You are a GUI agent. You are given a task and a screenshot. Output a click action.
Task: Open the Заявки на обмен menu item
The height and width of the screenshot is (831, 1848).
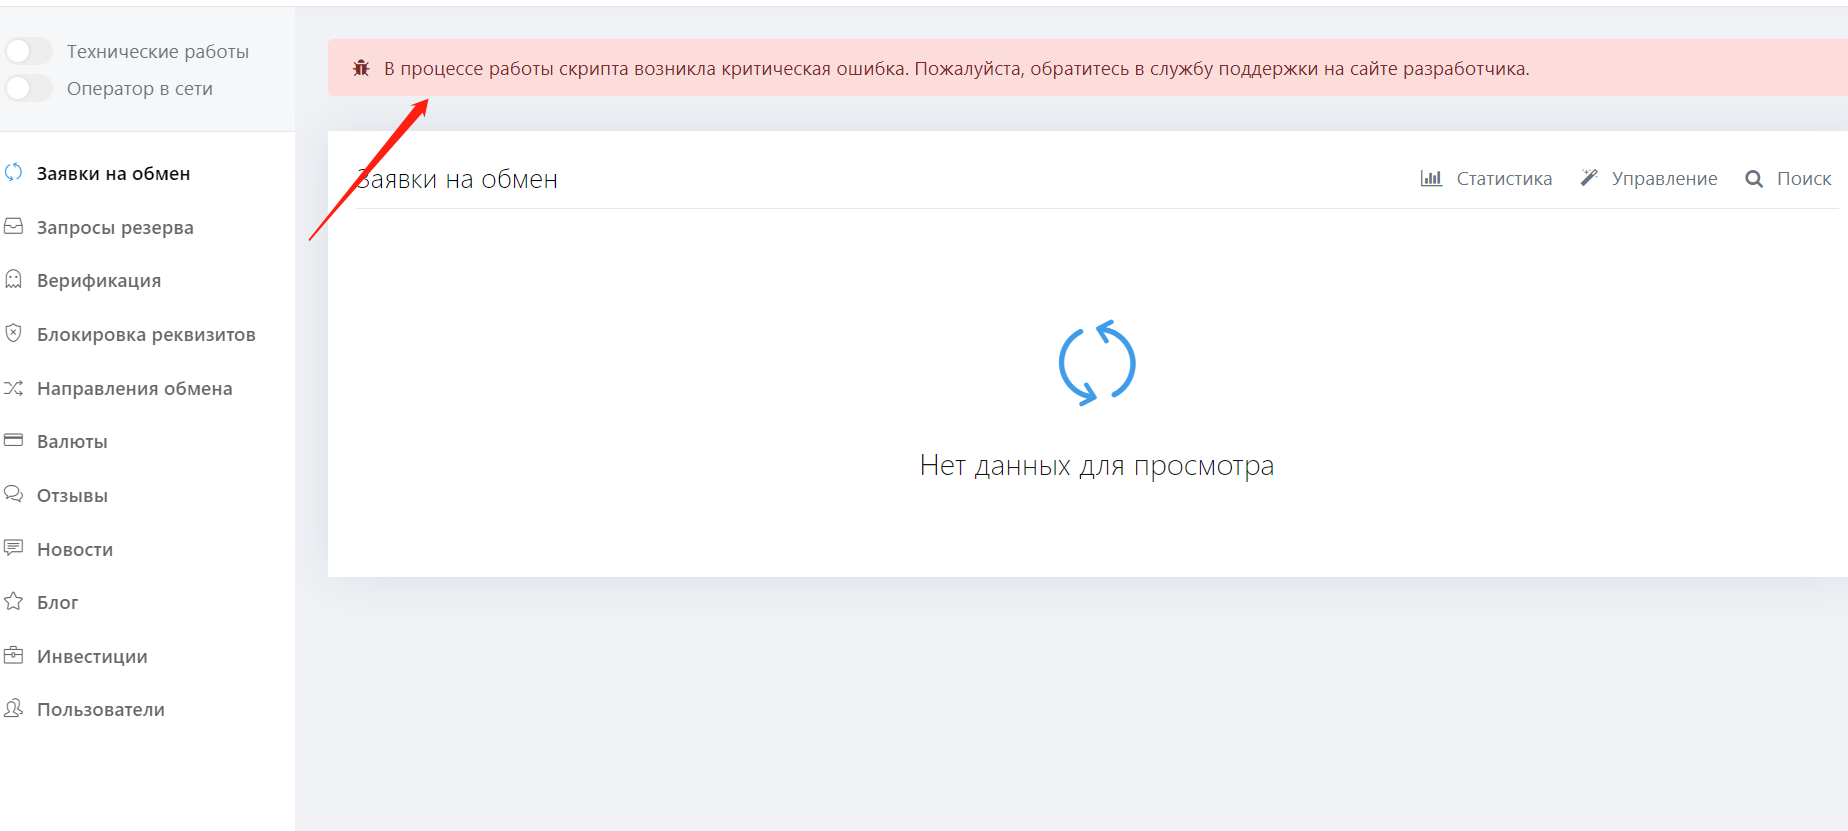[113, 173]
